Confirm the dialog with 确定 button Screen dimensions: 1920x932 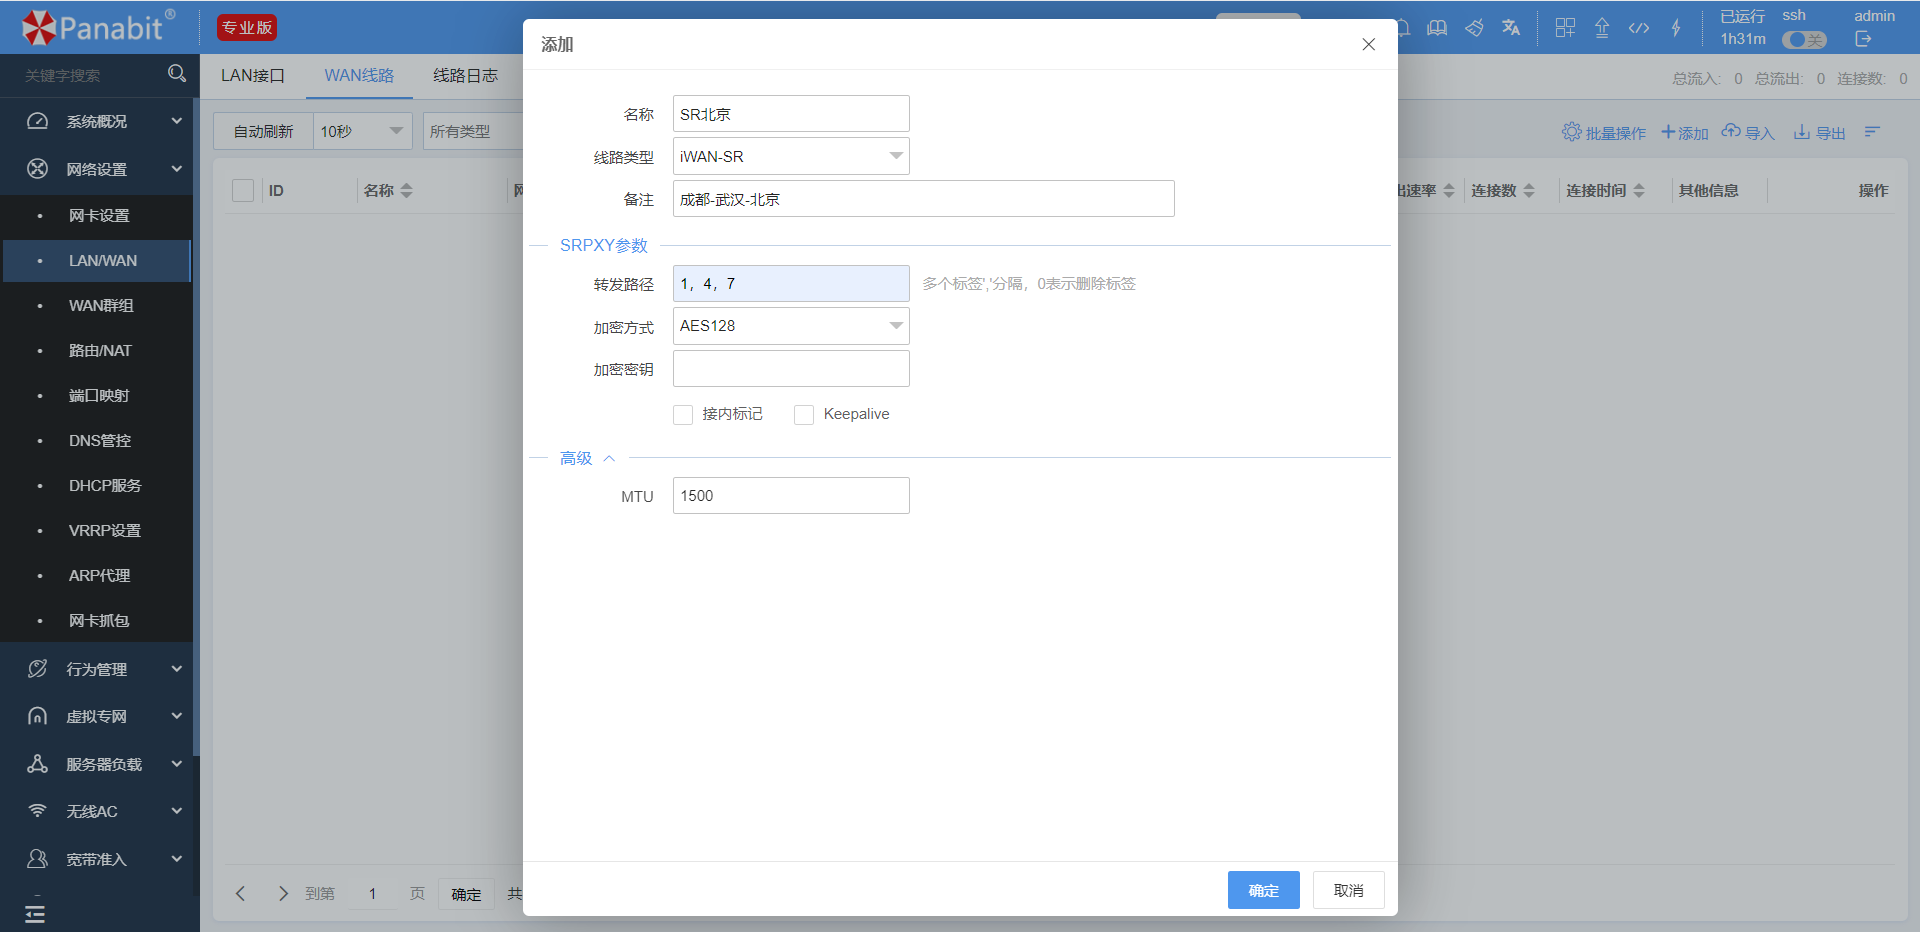[1263, 890]
